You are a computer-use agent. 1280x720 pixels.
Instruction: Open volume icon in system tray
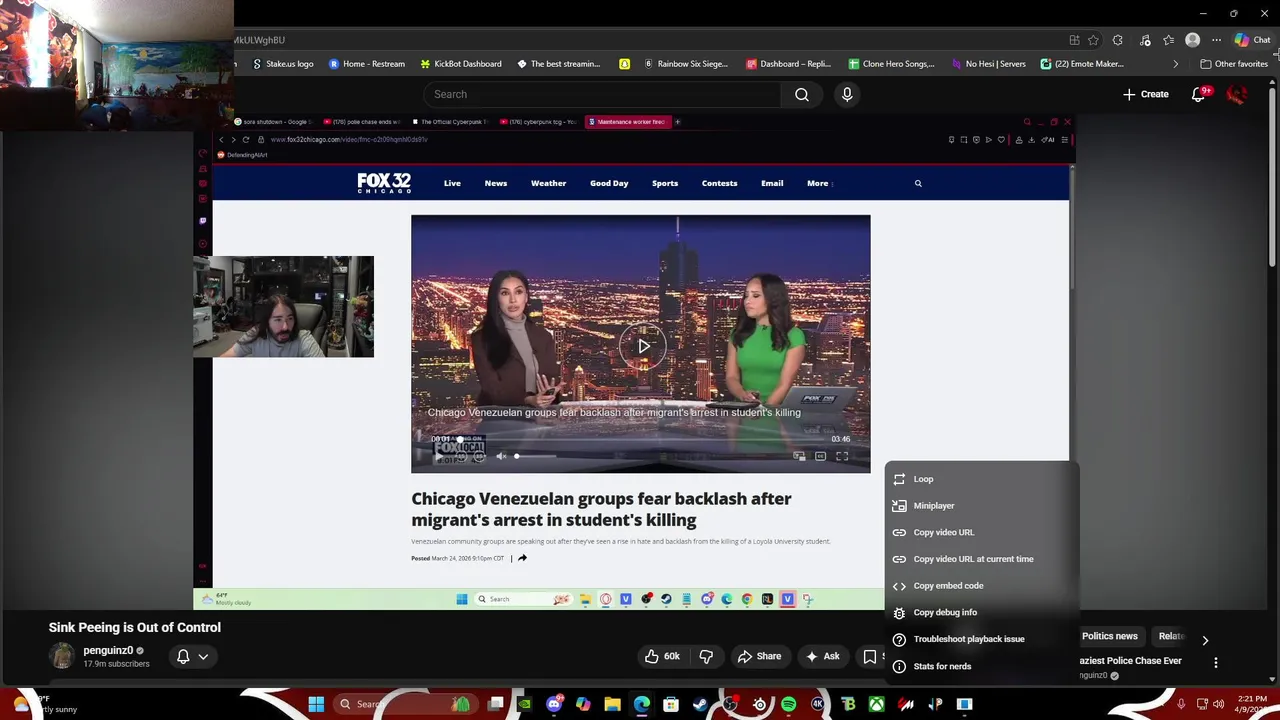1218,704
